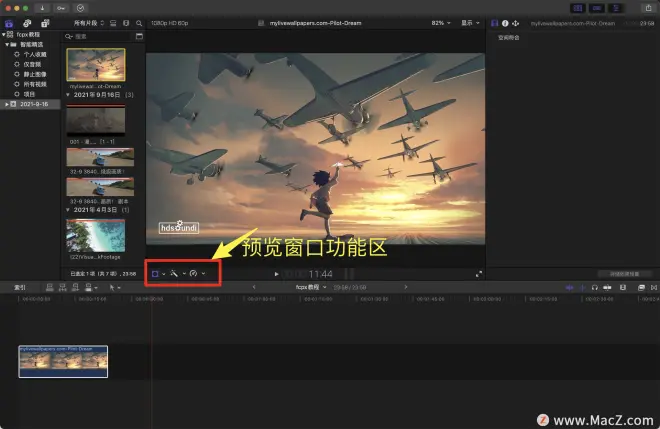Open the Video inspector filmstrip tab

495,23
